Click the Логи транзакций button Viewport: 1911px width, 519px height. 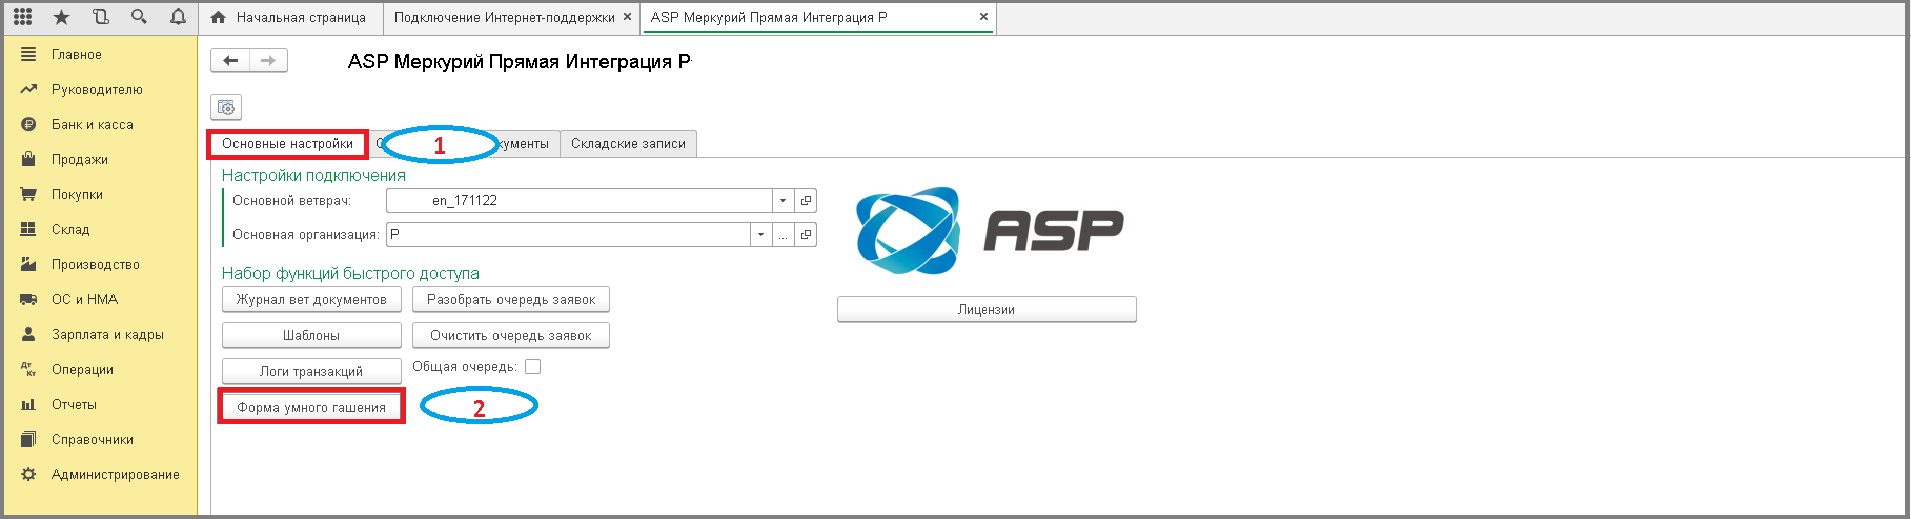click(x=311, y=371)
